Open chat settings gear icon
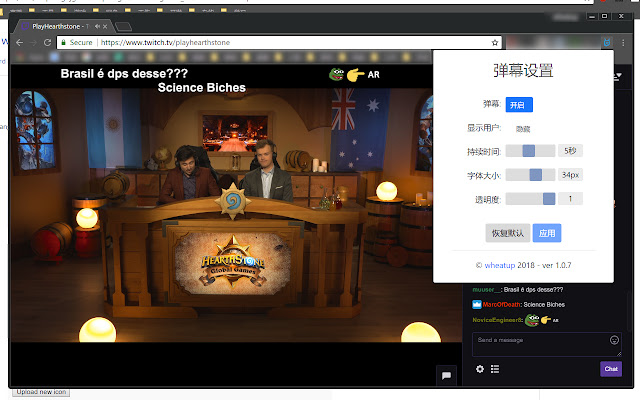This screenshot has height=400, width=640. pyautogui.click(x=480, y=369)
